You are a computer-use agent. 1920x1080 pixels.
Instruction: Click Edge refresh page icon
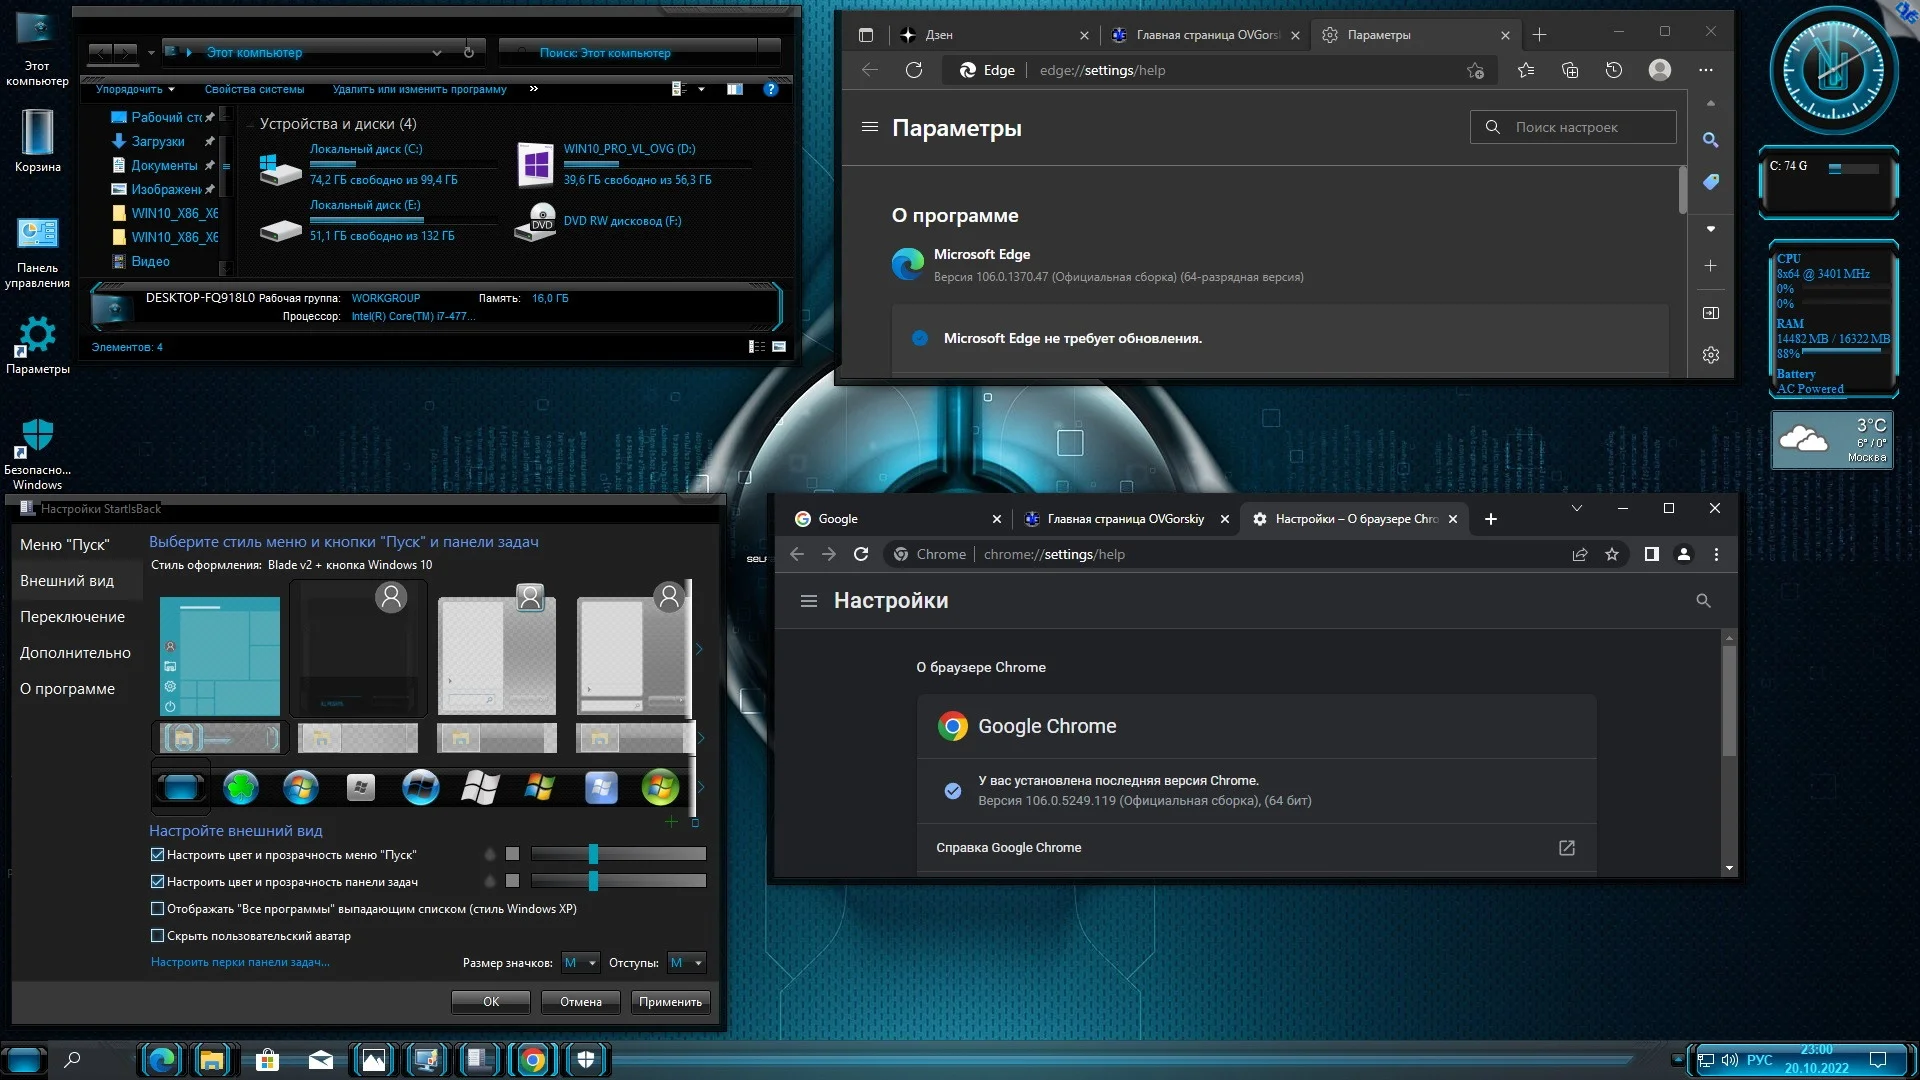click(913, 70)
